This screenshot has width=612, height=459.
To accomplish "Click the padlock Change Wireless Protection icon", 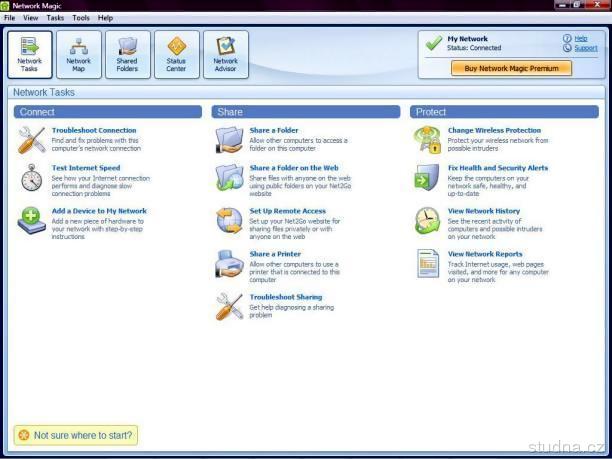I will 427,140.
